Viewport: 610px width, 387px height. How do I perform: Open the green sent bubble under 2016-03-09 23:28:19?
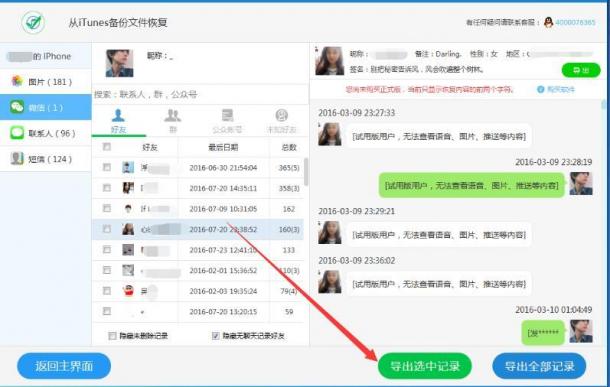point(472,185)
